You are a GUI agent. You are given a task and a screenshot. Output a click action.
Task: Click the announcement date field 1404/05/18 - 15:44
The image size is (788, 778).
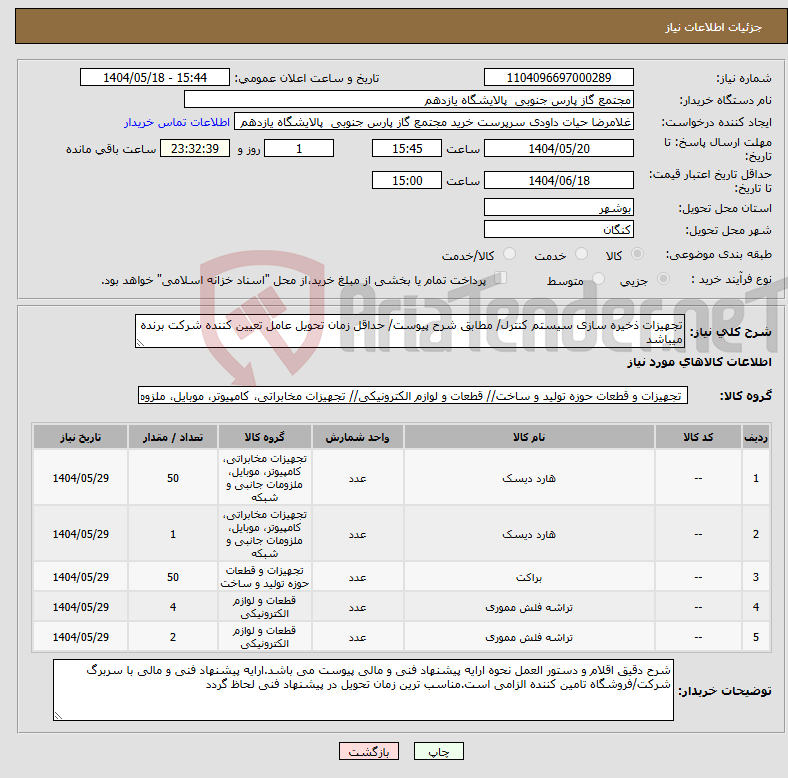155,77
